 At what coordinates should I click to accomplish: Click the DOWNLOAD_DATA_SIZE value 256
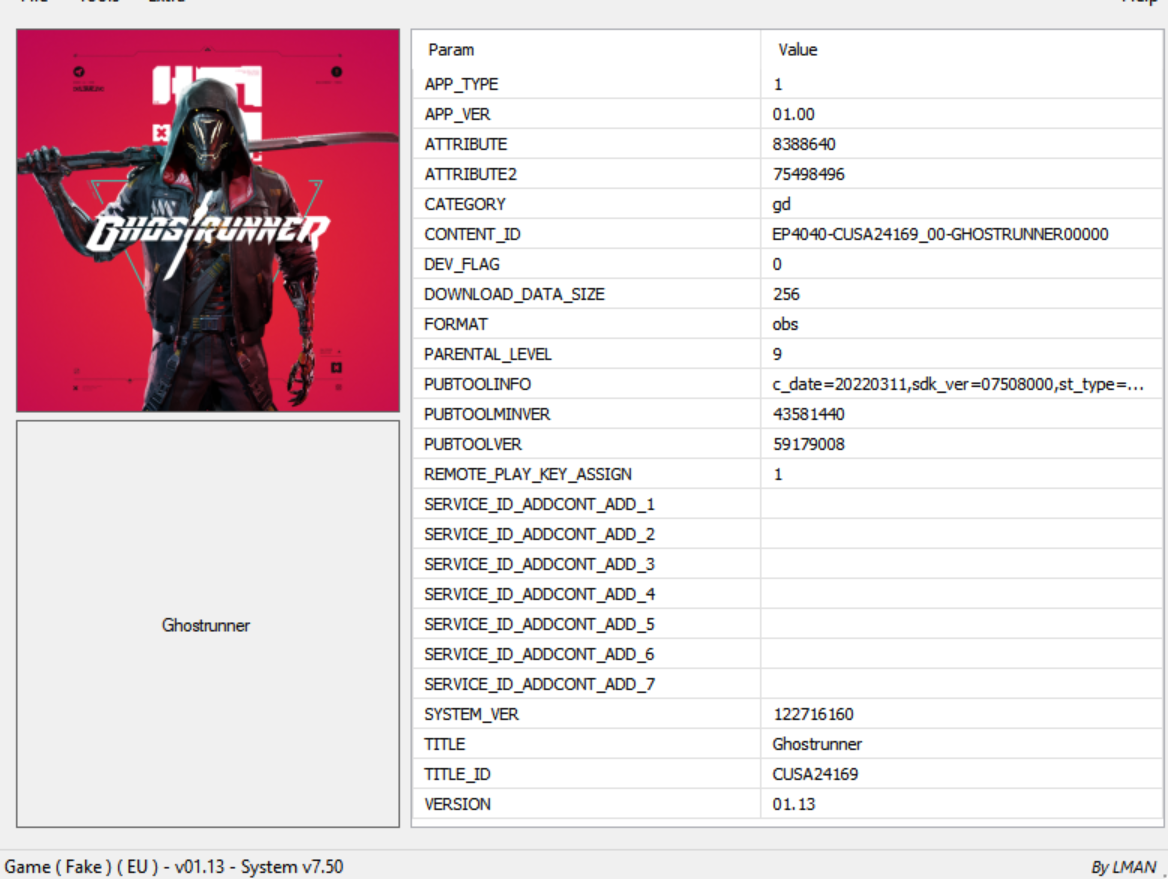pyautogui.click(x=786, y=294)
